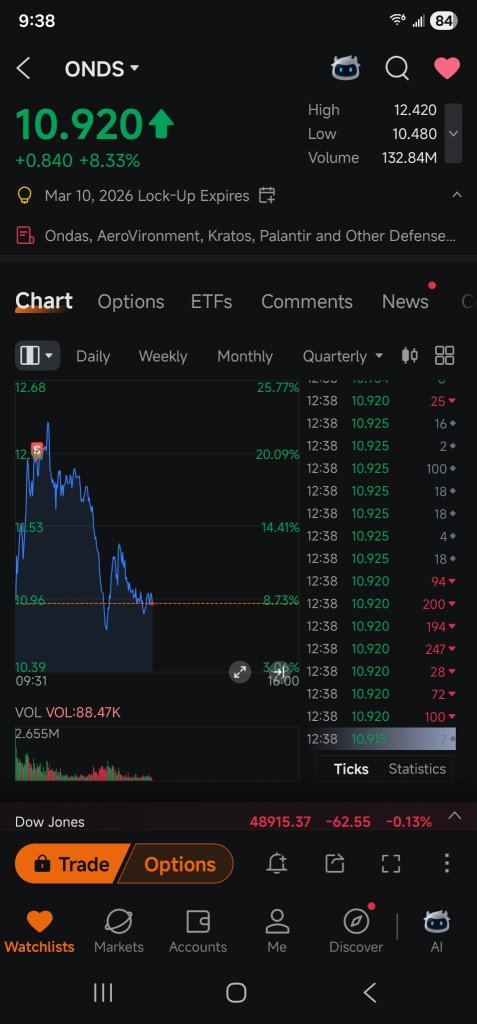Add lock-up expiry to calendar icon

pyautogui.click(x=267, y=195)
